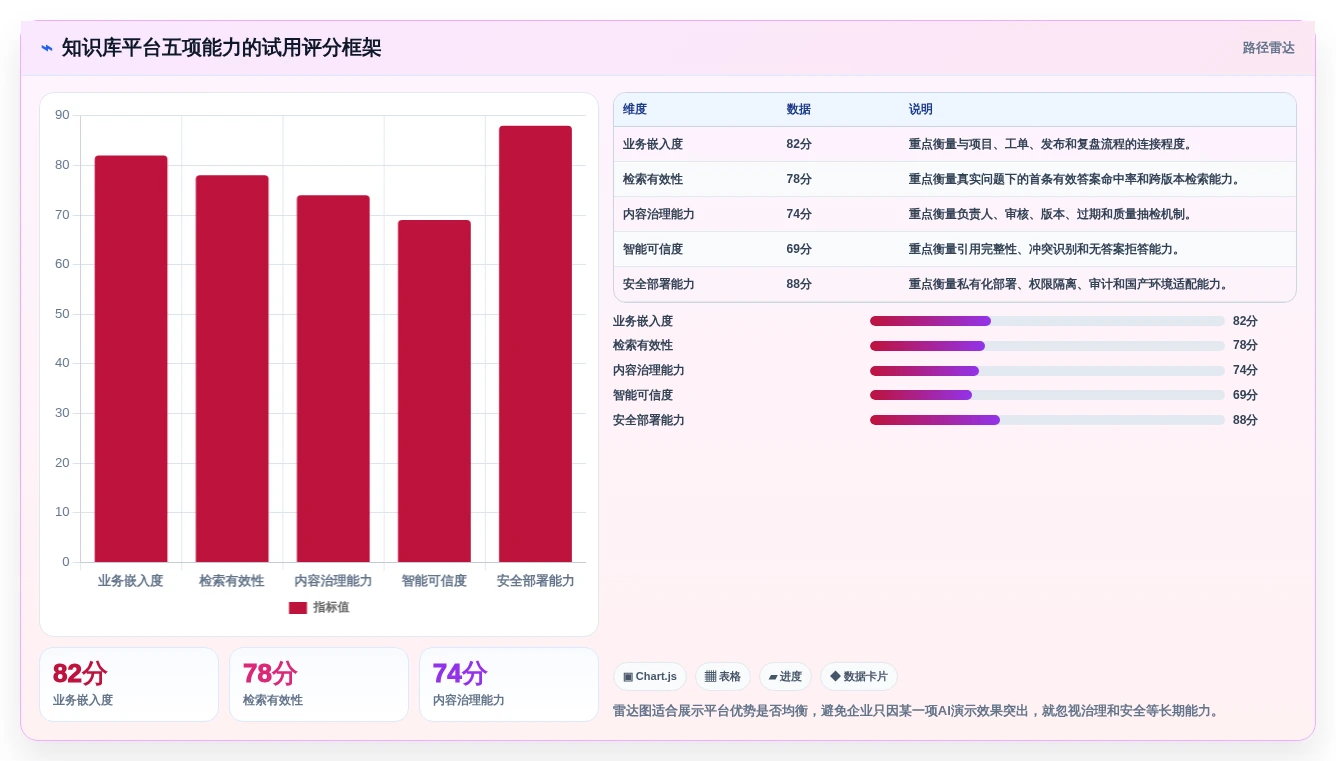Click the 安全部署能力 bar in chart

(535, 344)
